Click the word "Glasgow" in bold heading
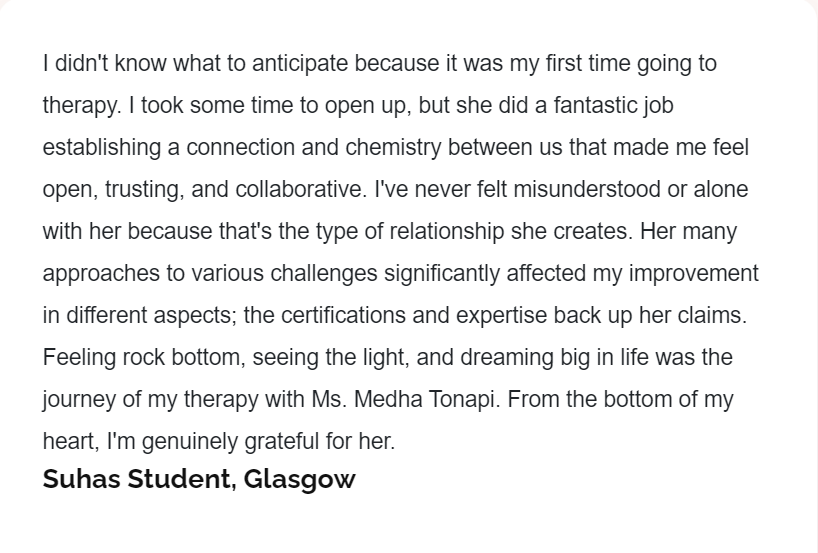The height and width of the screenshot is (553, 818). pos(299,480)
